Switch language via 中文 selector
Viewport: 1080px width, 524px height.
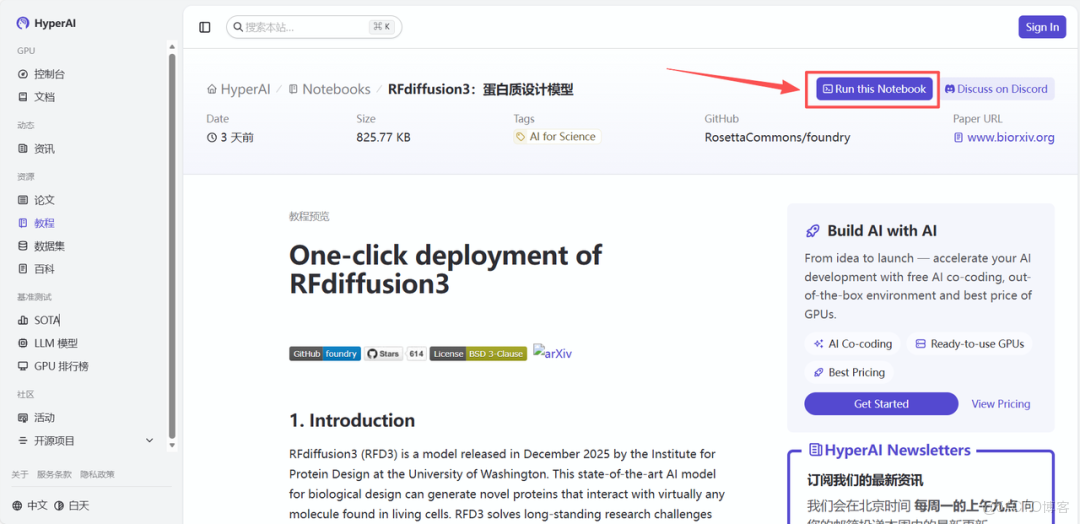(x=30, y=505)
